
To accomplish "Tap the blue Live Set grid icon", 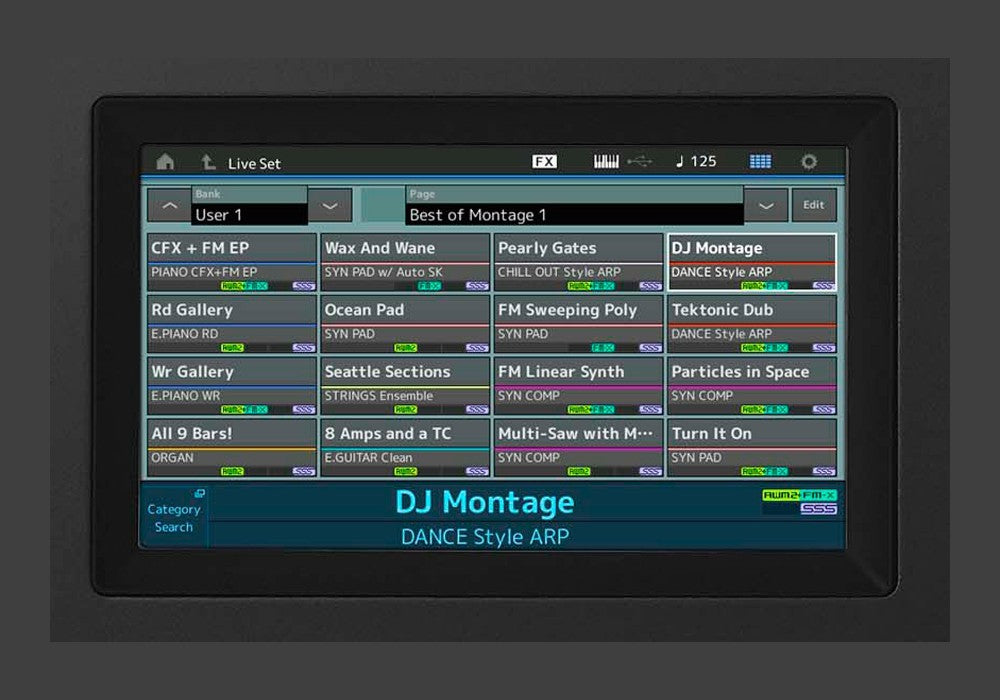I will point(760,162).
